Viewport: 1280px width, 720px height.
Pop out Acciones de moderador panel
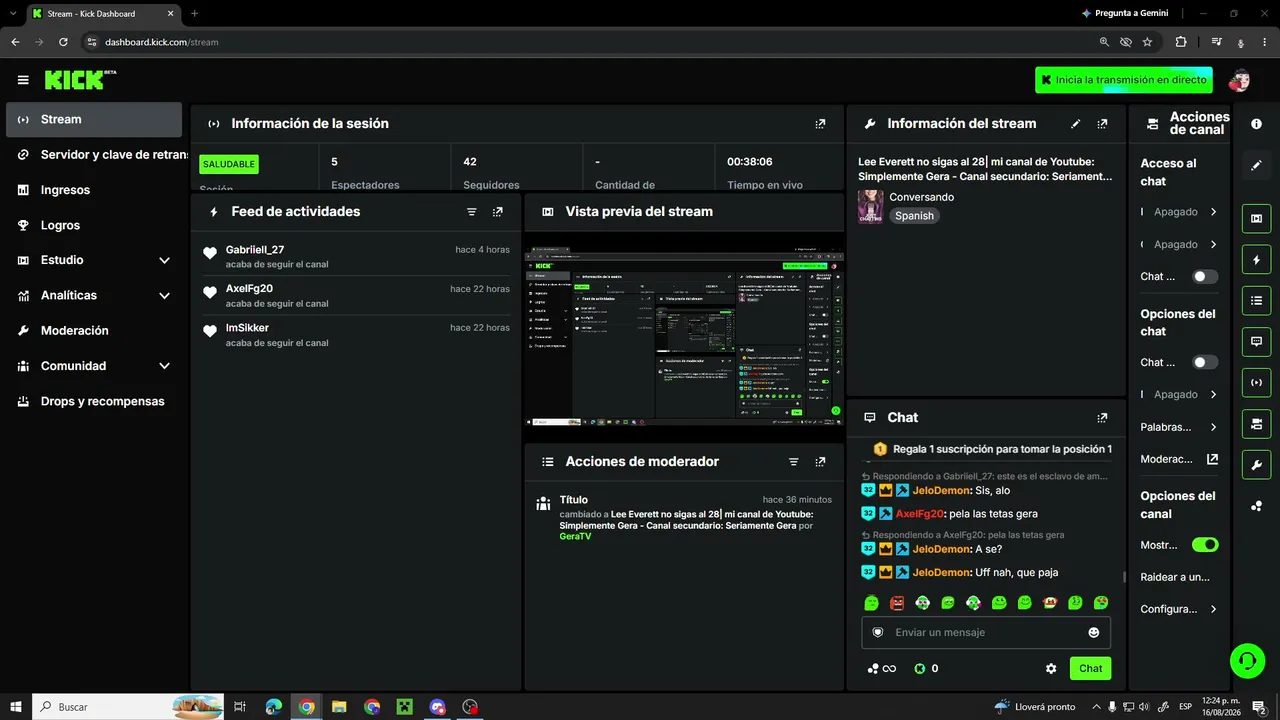click(820, 462)
